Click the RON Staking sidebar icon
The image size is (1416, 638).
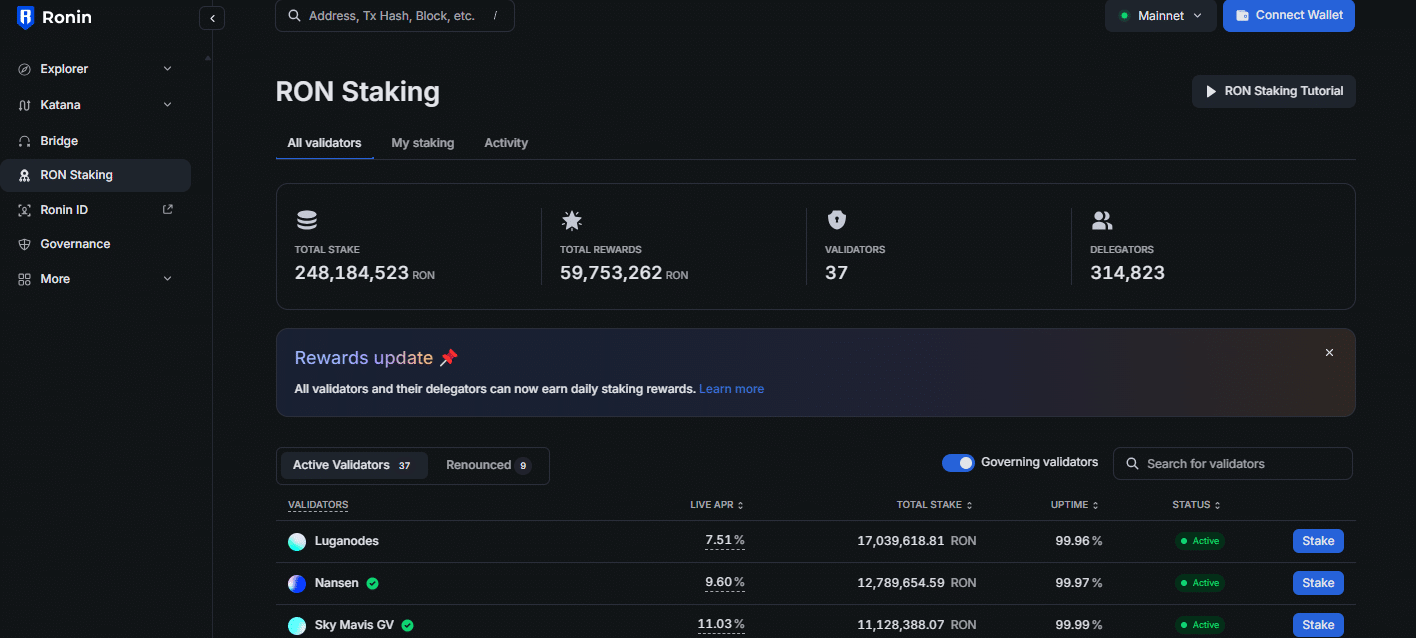click(x=25, y=175)
